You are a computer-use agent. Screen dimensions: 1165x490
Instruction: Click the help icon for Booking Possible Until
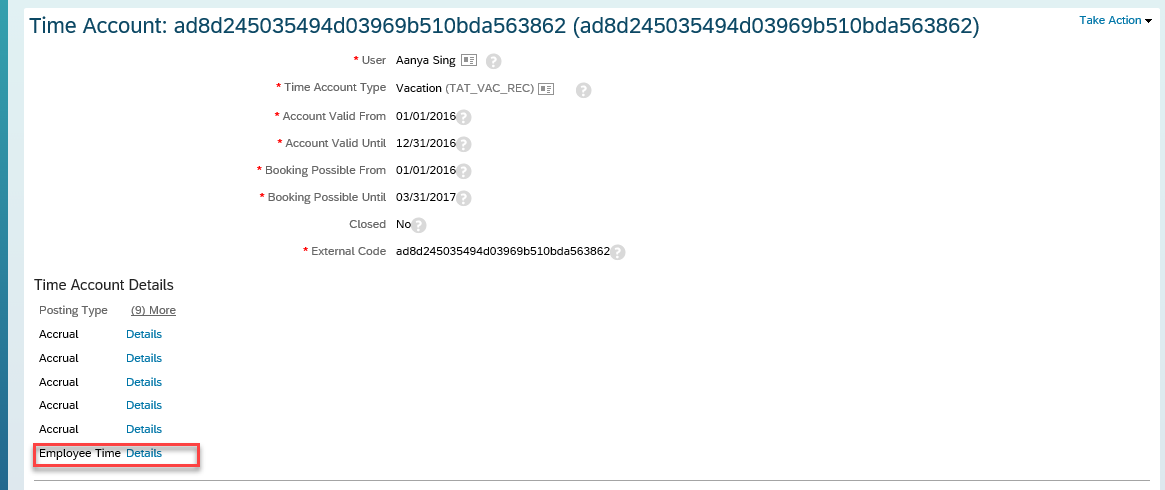point(464,198)
